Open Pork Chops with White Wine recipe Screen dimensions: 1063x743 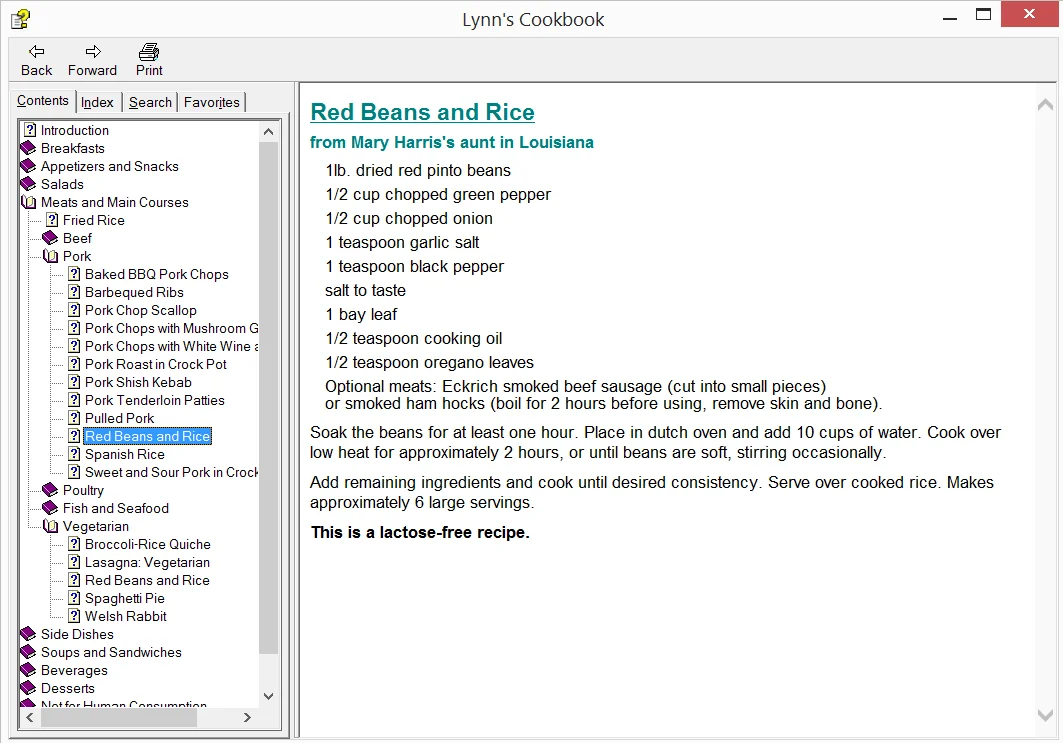[171, 346]
